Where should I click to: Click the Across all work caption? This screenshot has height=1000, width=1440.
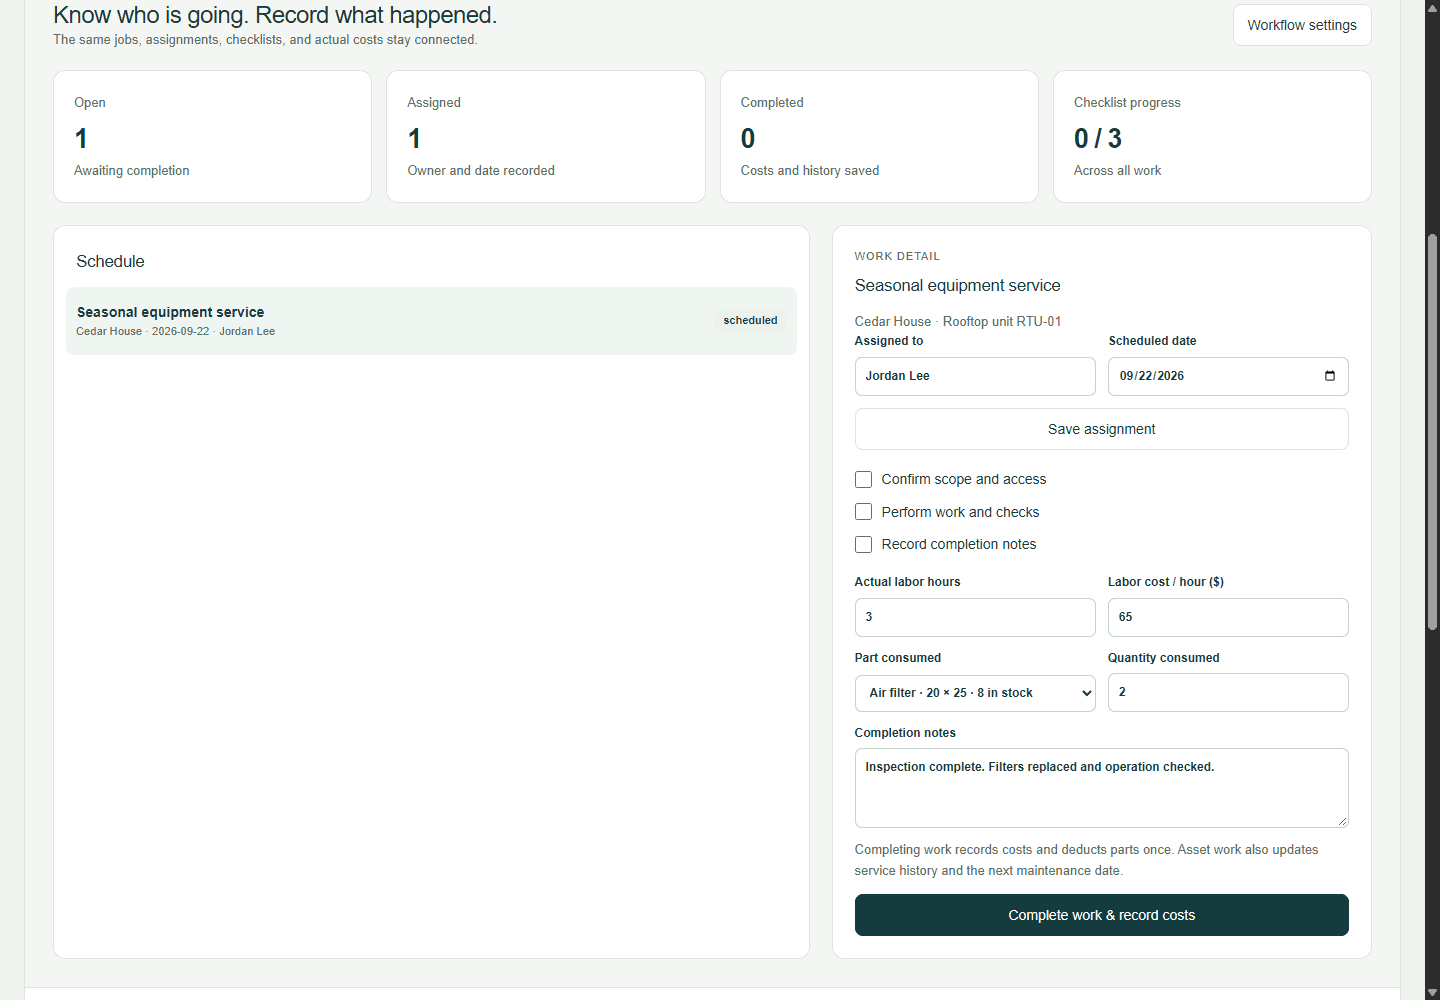pyautogui.click(x=1117, y=171)
